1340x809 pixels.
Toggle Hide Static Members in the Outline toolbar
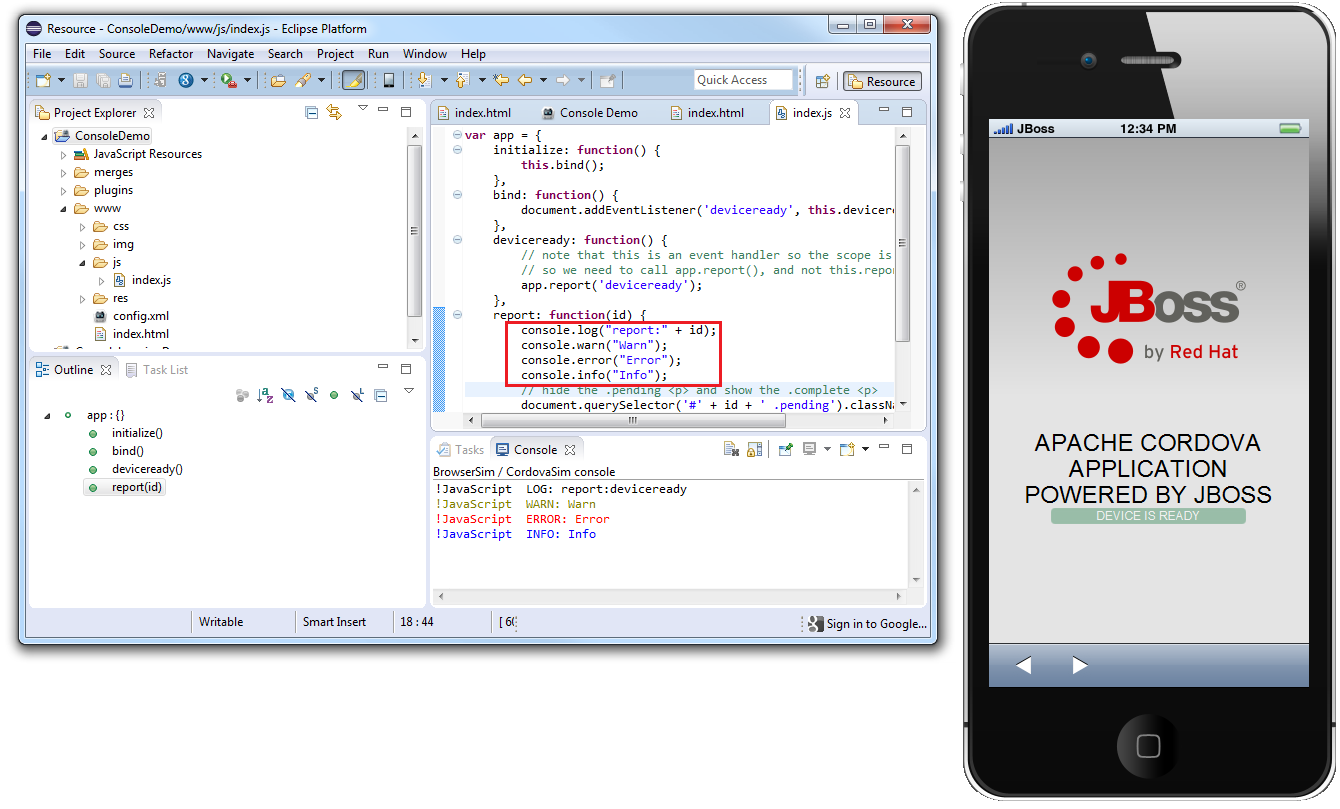(x=311, y=395)
